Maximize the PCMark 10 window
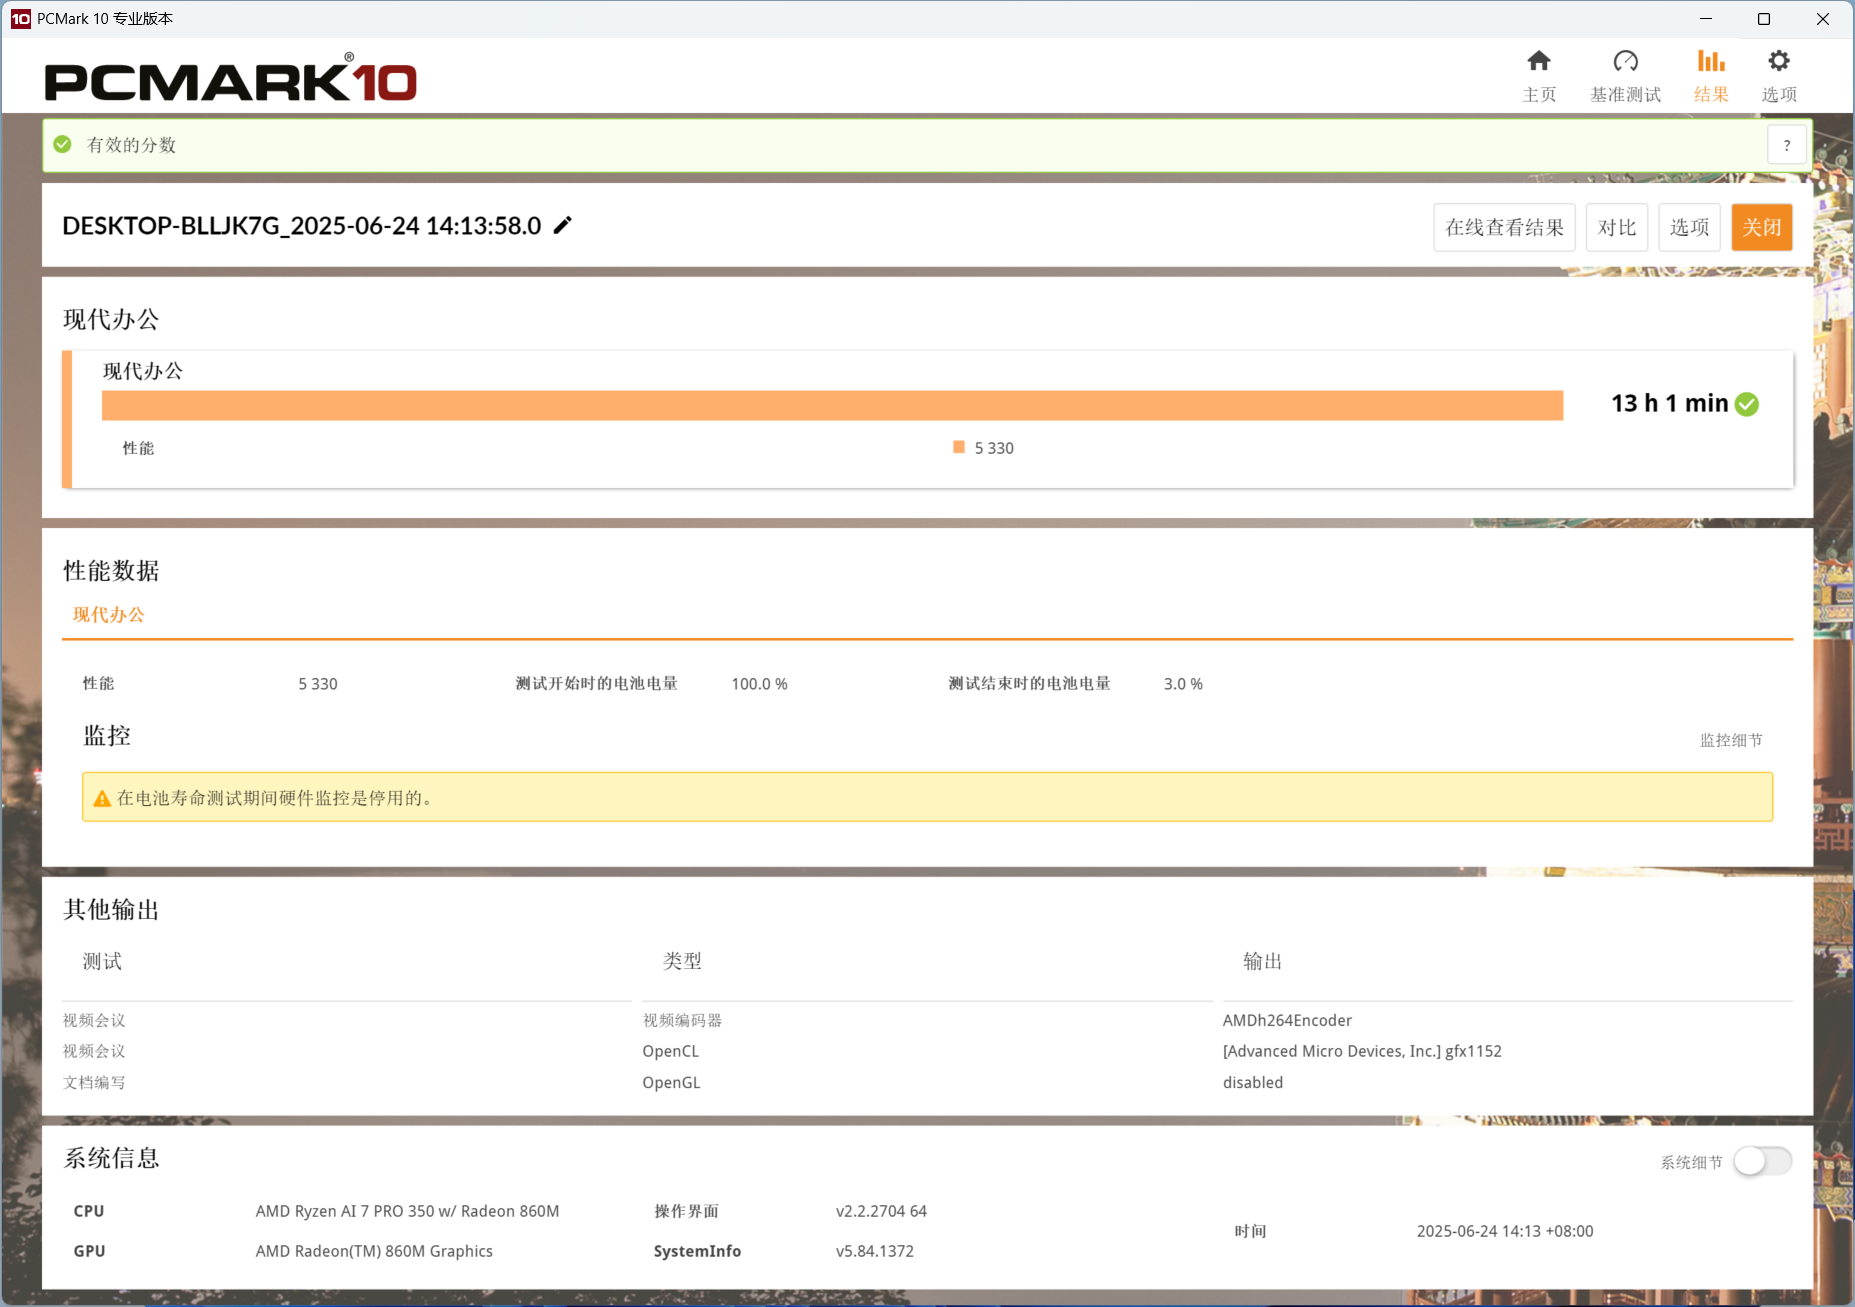The width and height of the screenshot is (1855, 1307). [x=1764, y=19]
